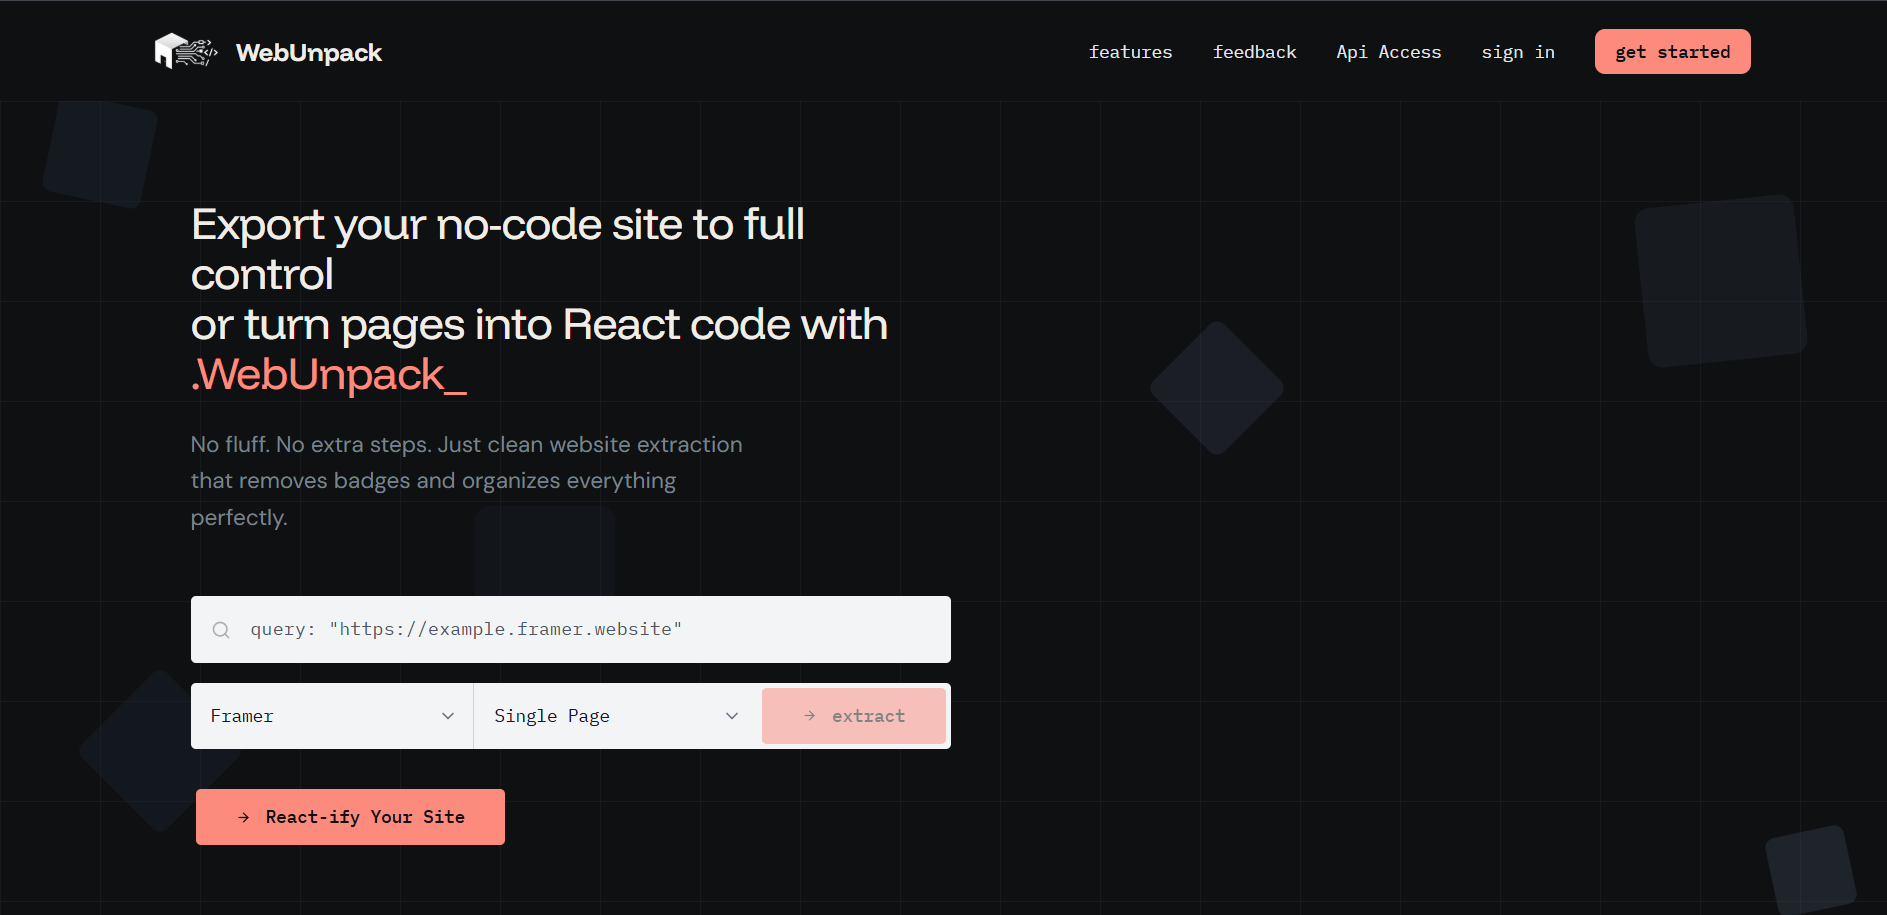Expand the chevron beside Framer
Viewport: 1887px width, 915px height.
tap(448, 715)
